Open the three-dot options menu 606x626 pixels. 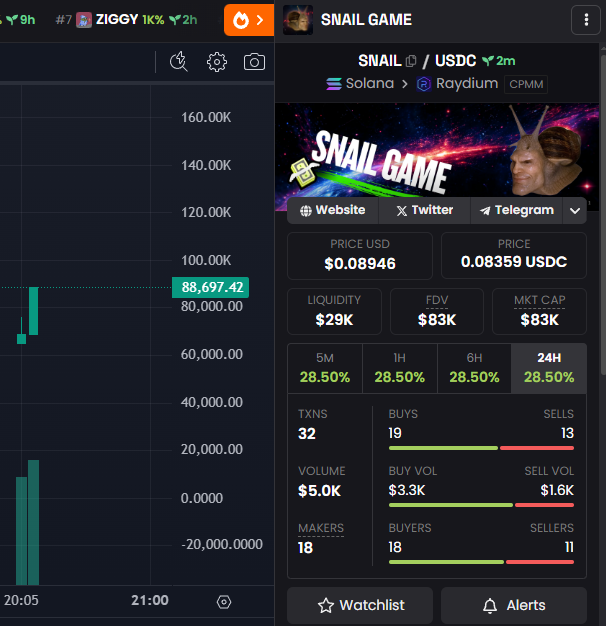pos(586,20)
